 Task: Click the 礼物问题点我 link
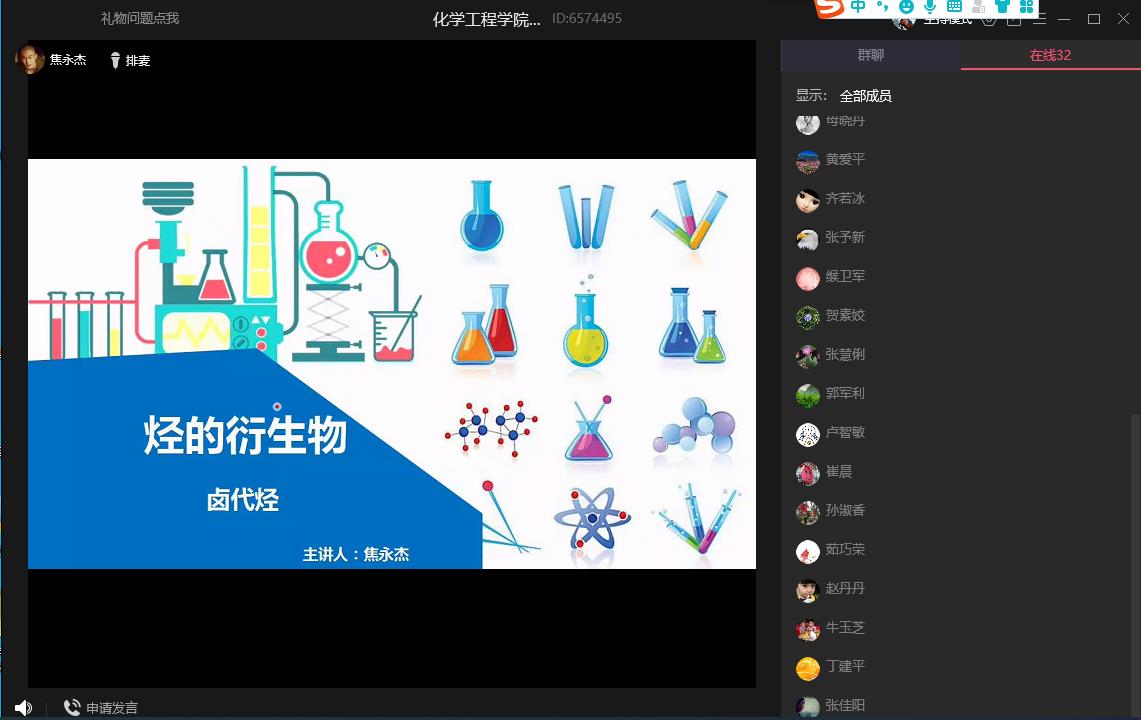[140, 18]
